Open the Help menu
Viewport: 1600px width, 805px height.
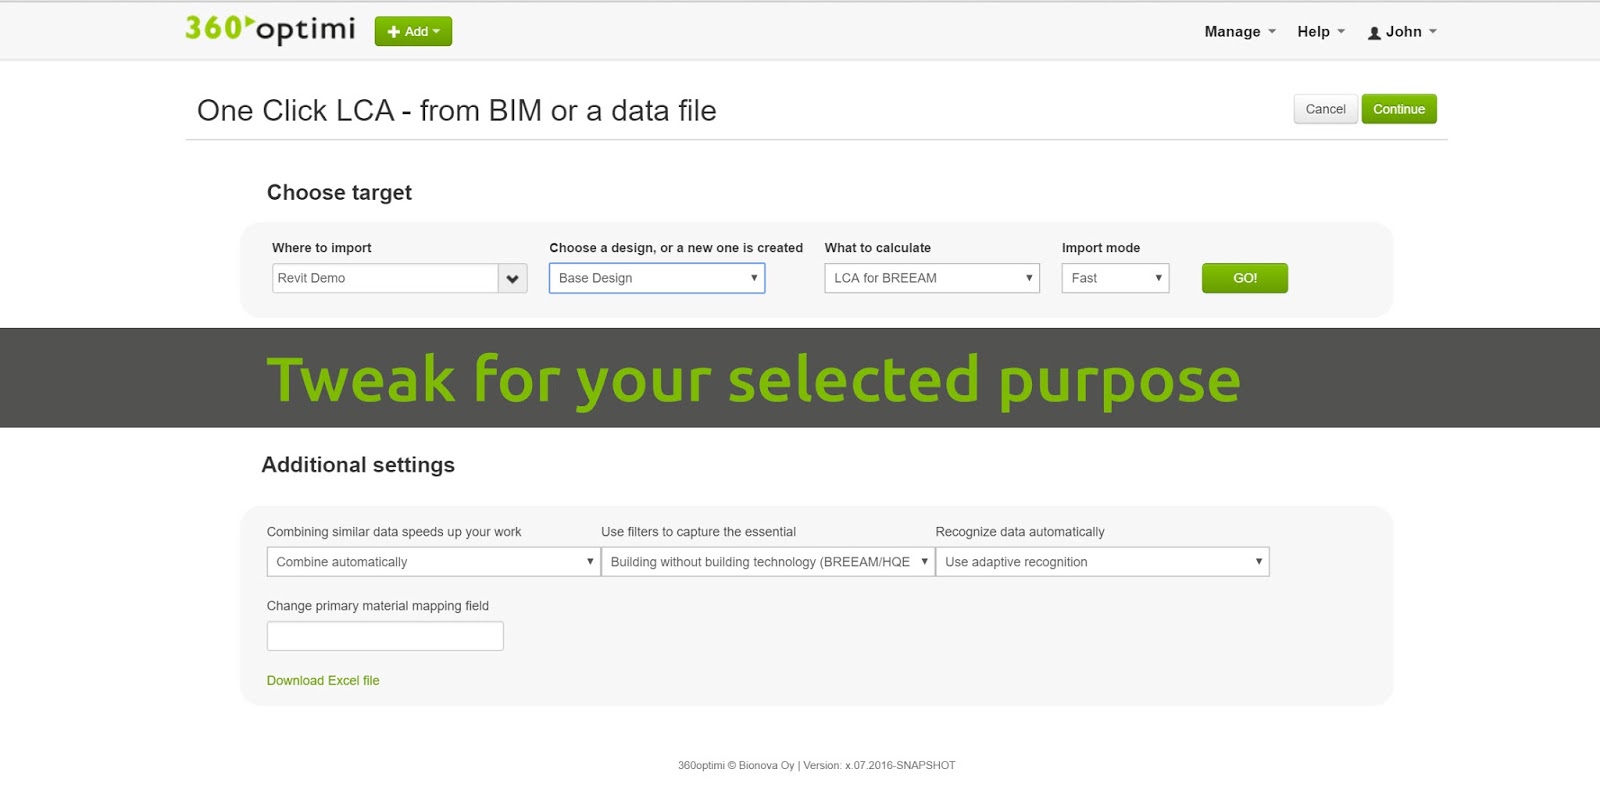pos(1315,32)
